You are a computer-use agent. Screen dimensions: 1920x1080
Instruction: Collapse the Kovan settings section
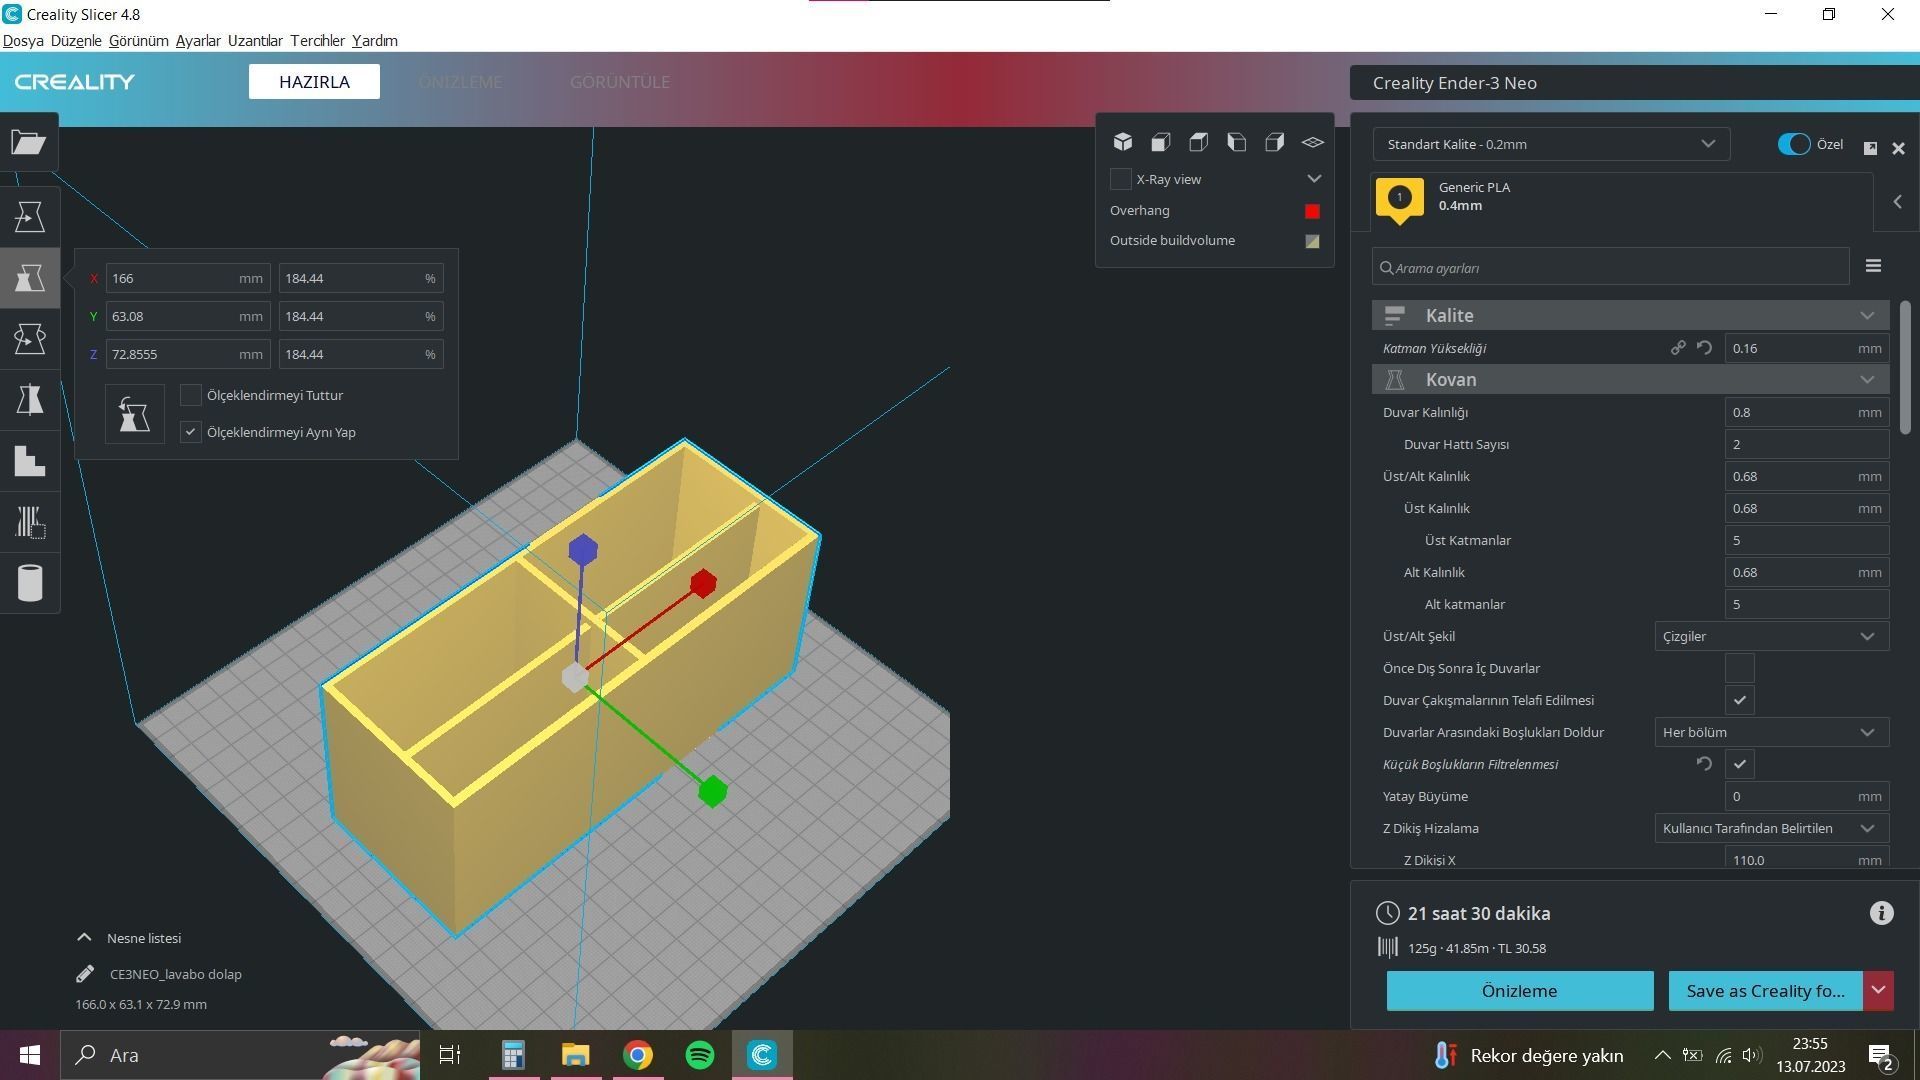pos(1866,379)
